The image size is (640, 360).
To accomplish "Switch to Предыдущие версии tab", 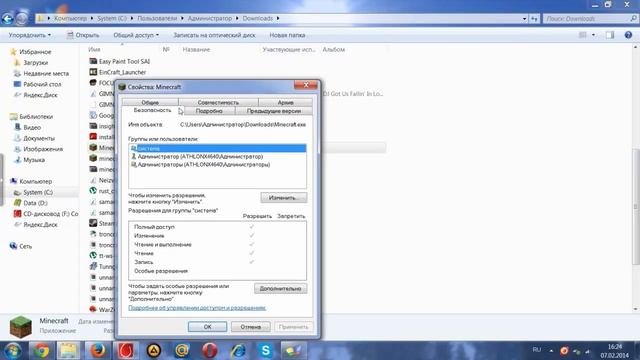I will click(273, 111).
